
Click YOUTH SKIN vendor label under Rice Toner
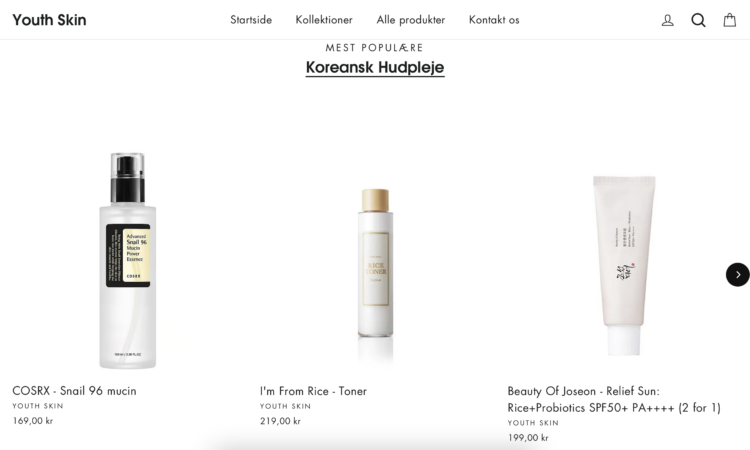point(285,406)
